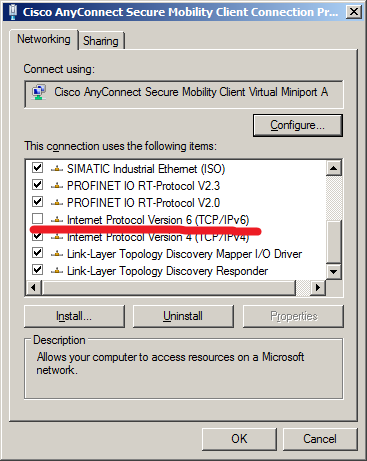Viewport: 367px width, 461px height.
Task: Click the list's scroll down arrow
Action: click(x=334, y=272)
